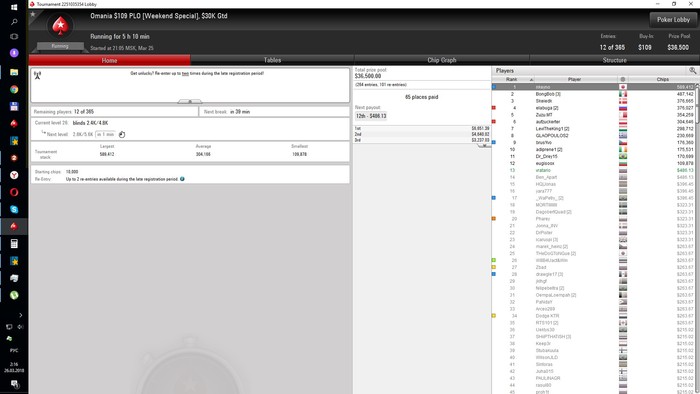Click the broadcast antenna news icon

(x=38, y=75)
